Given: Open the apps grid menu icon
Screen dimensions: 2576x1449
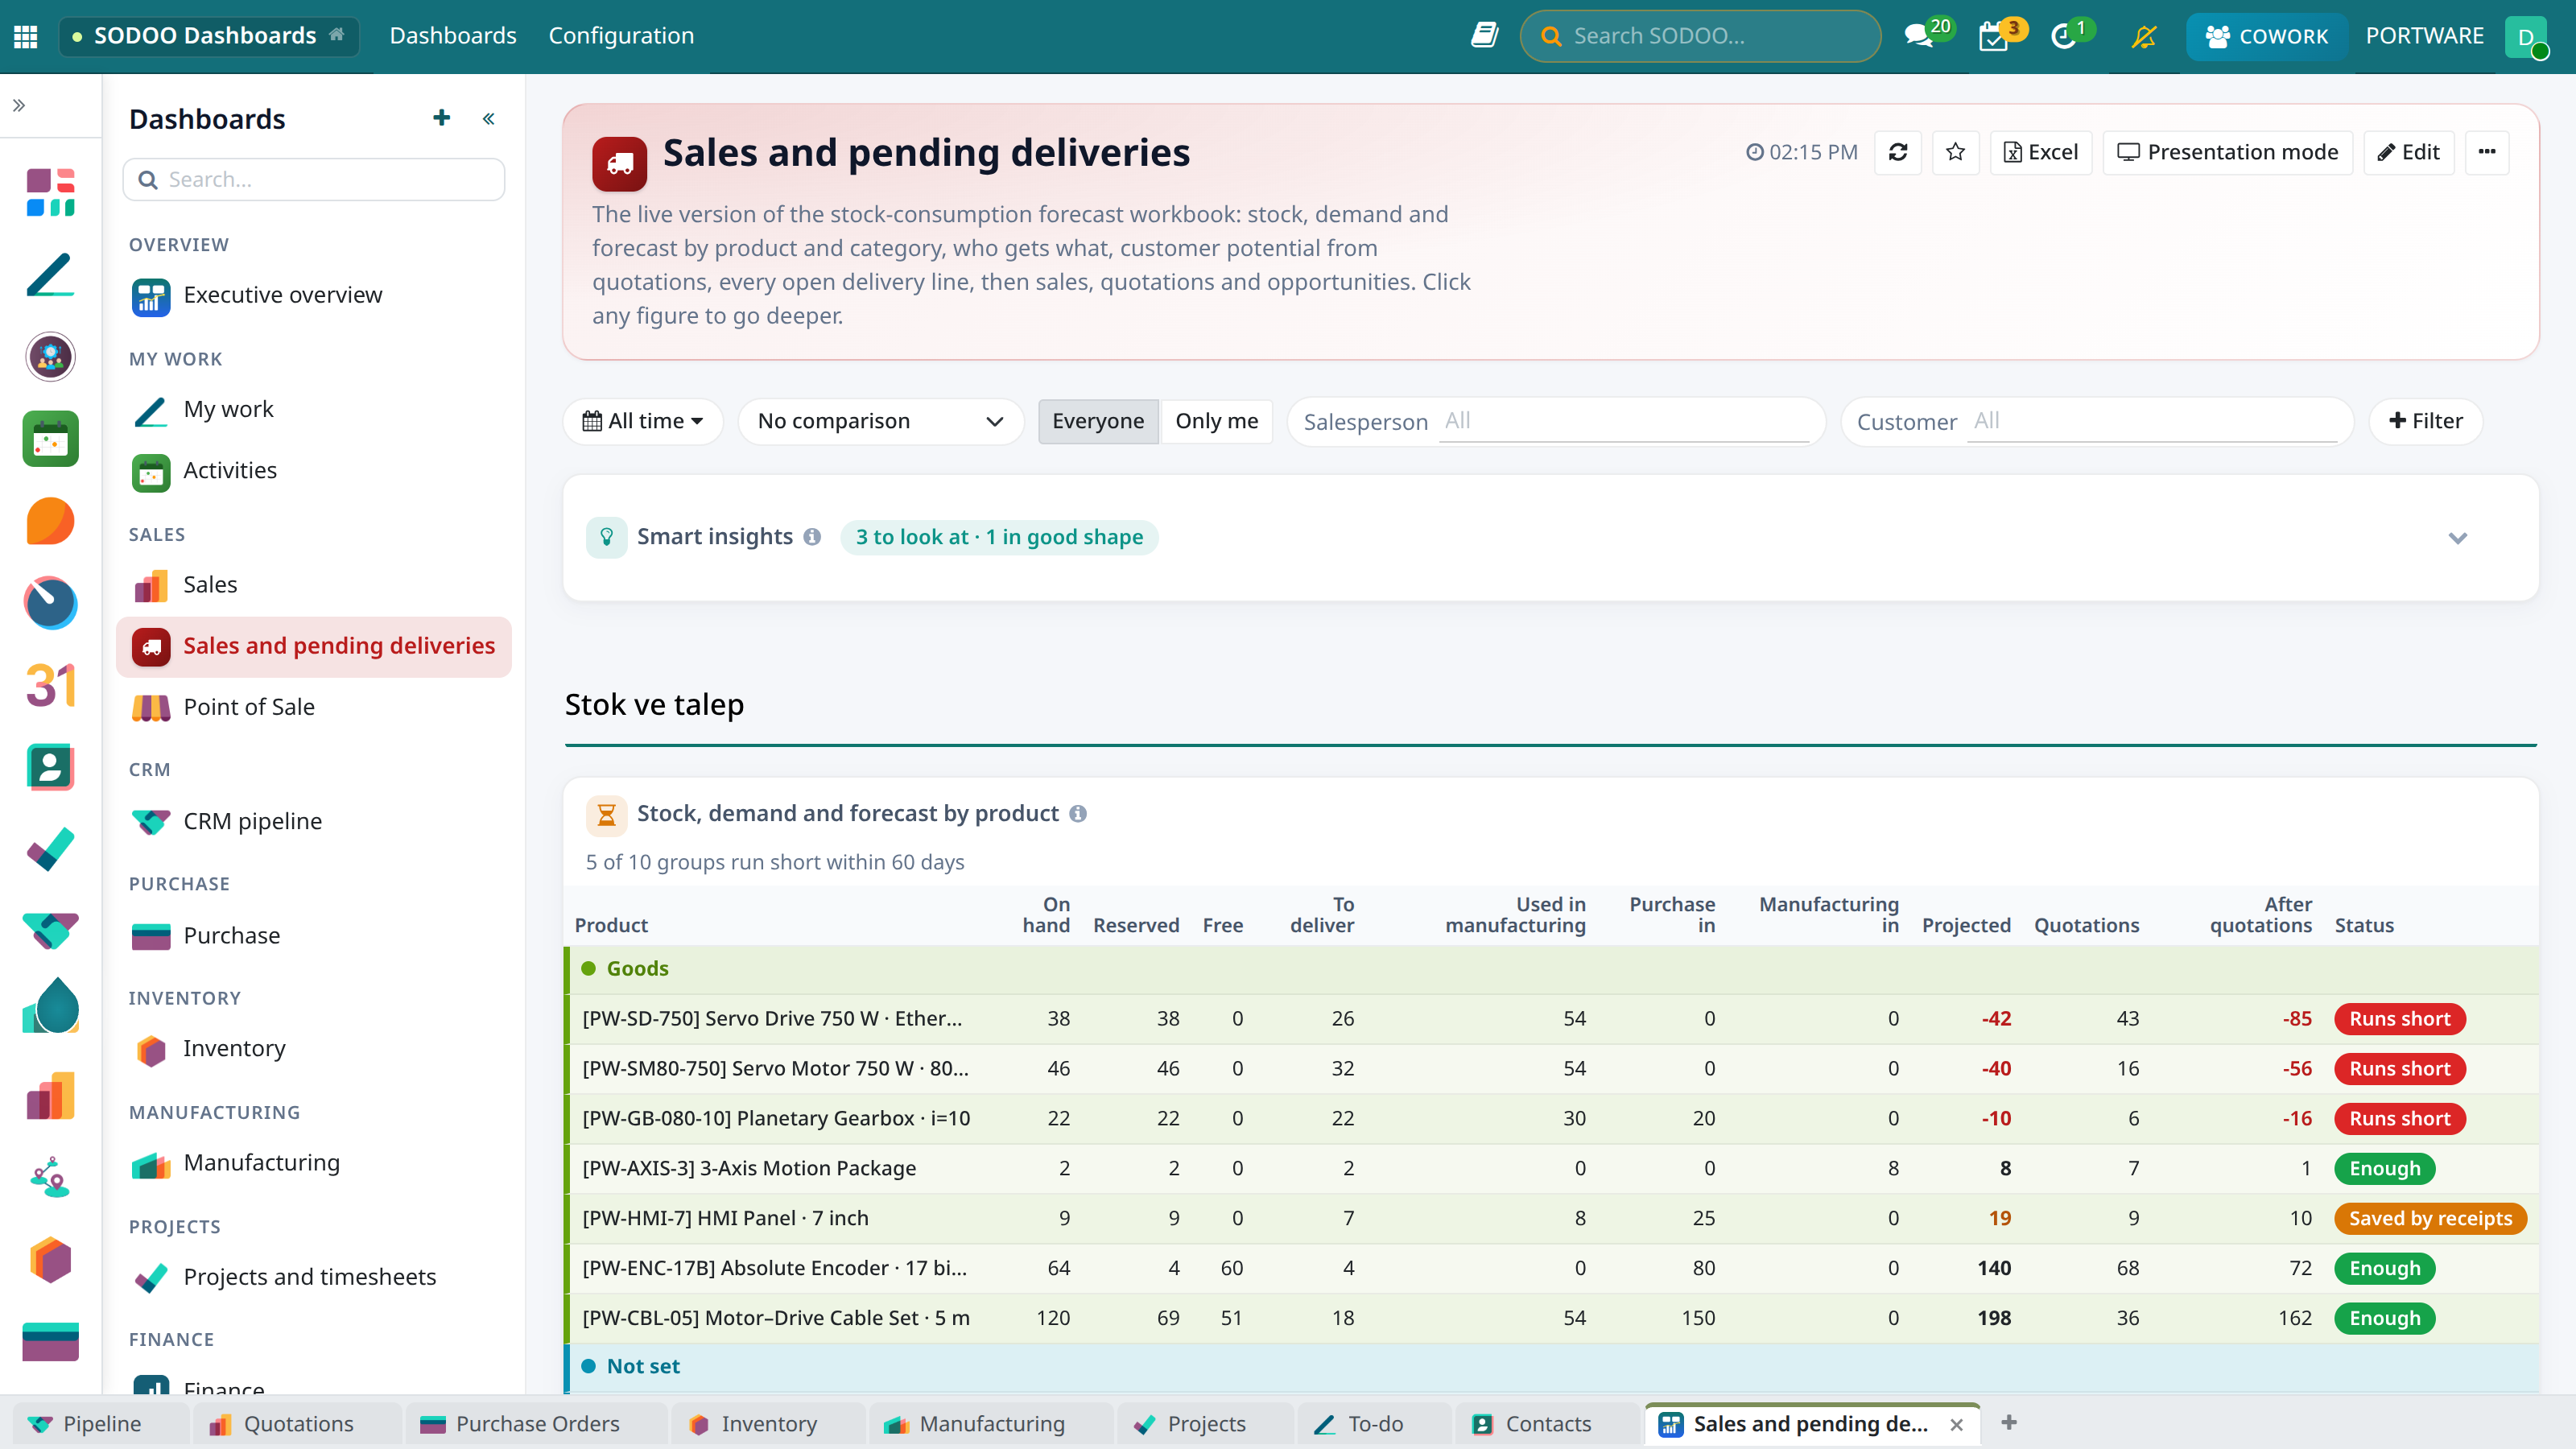Looking at the screenshot, I should point(26,36).
